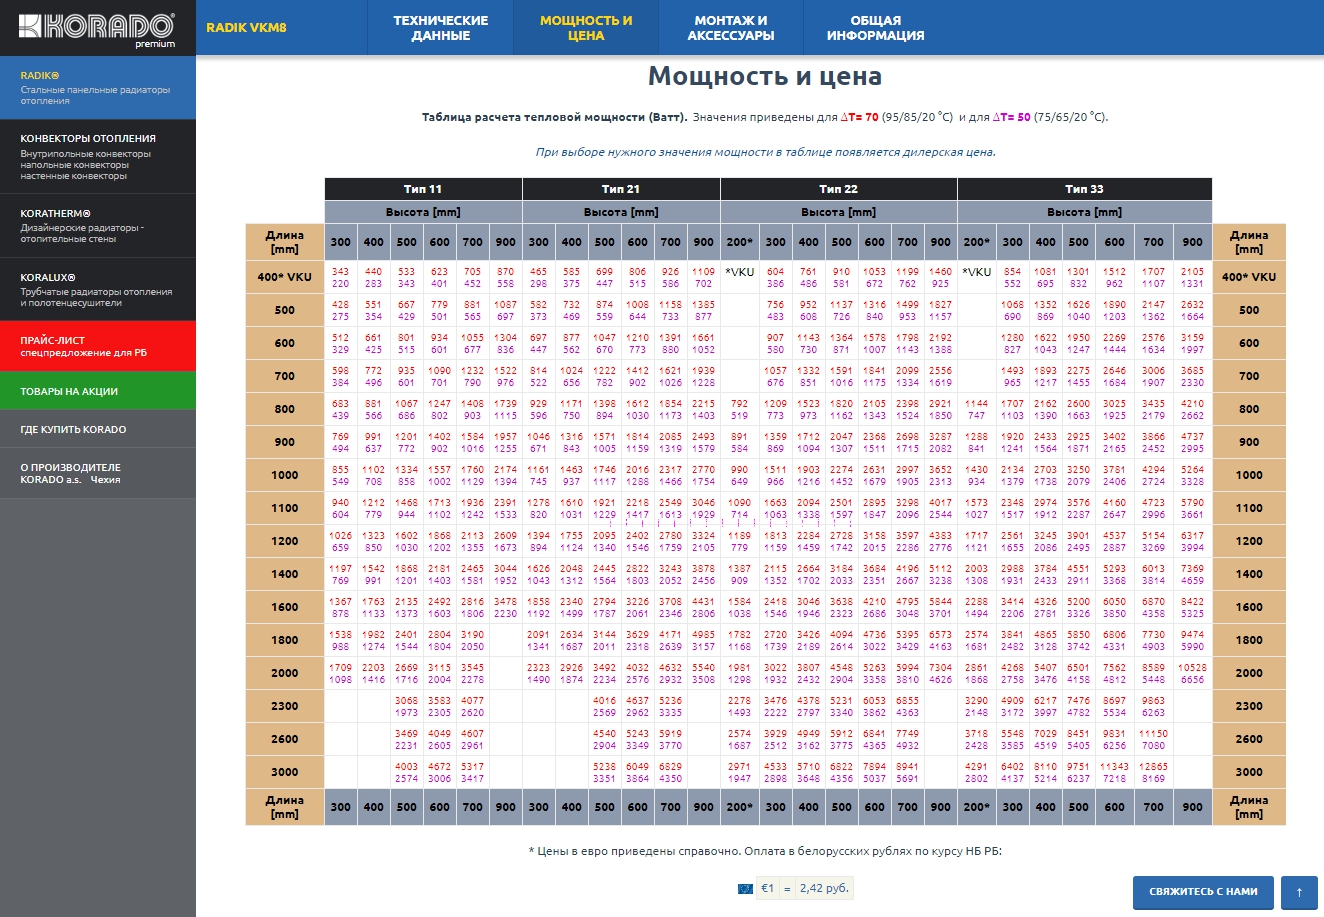Open КОНВЕКТОРЫ ОТОПЛЕНИЯ sidebar item
The width and height of the screenshot is (1324, 917).
pos(98,156)
